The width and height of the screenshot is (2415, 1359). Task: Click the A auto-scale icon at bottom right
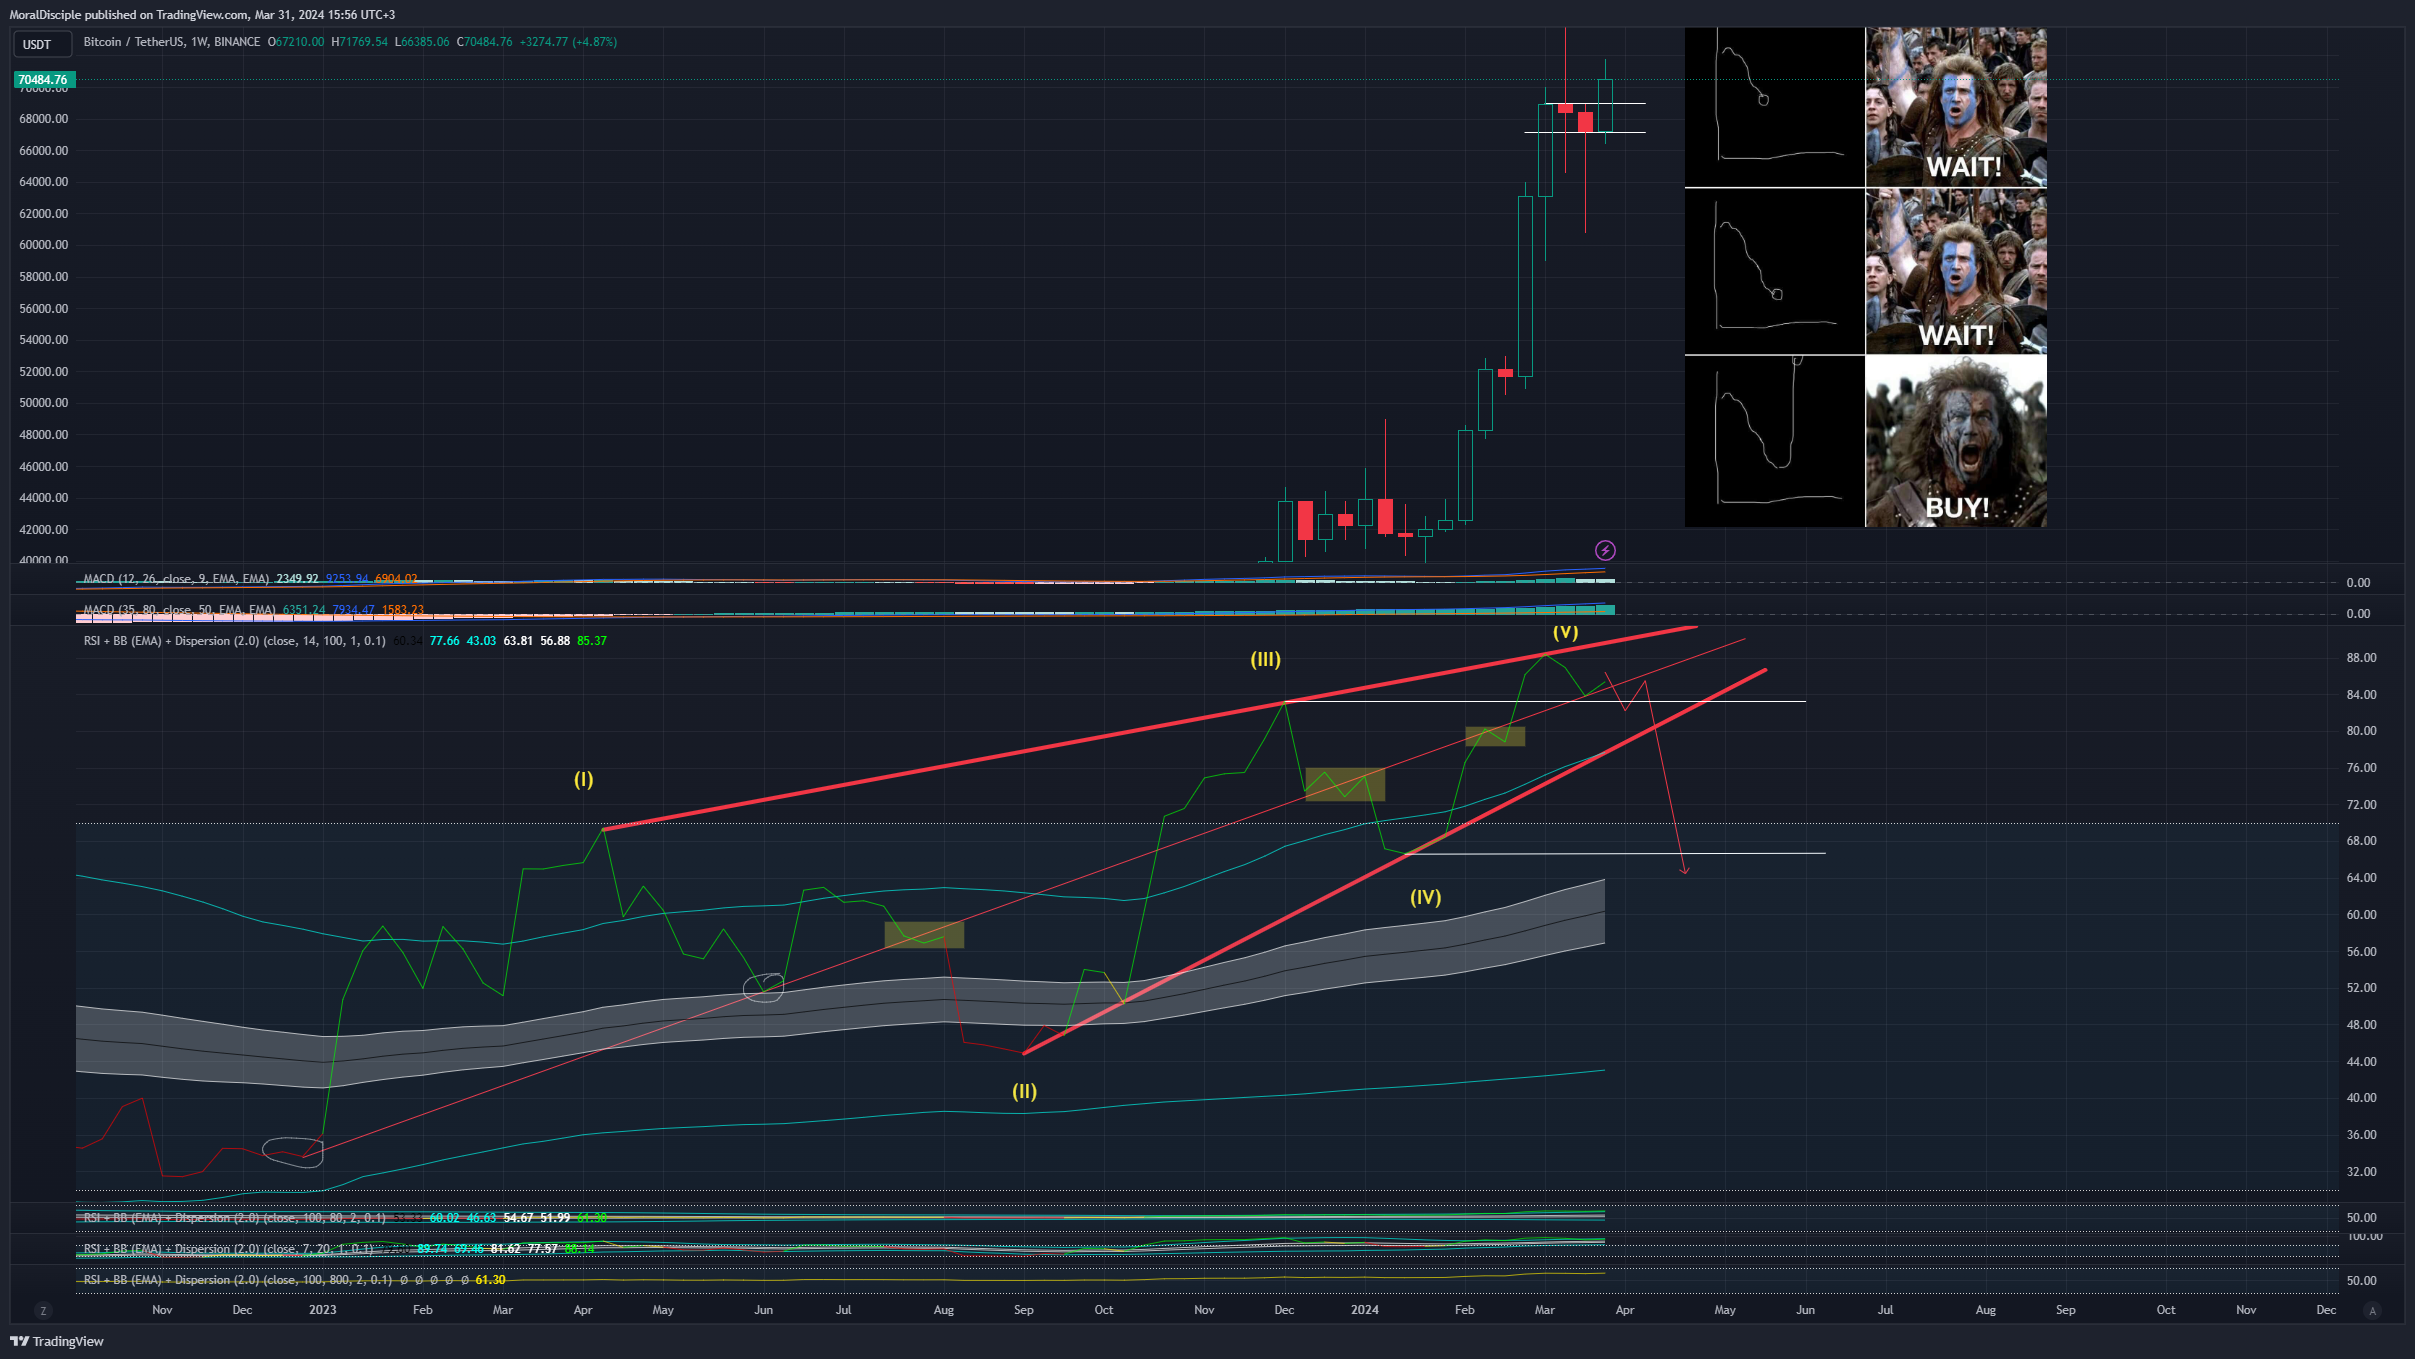click(x=2372, y=1310)
